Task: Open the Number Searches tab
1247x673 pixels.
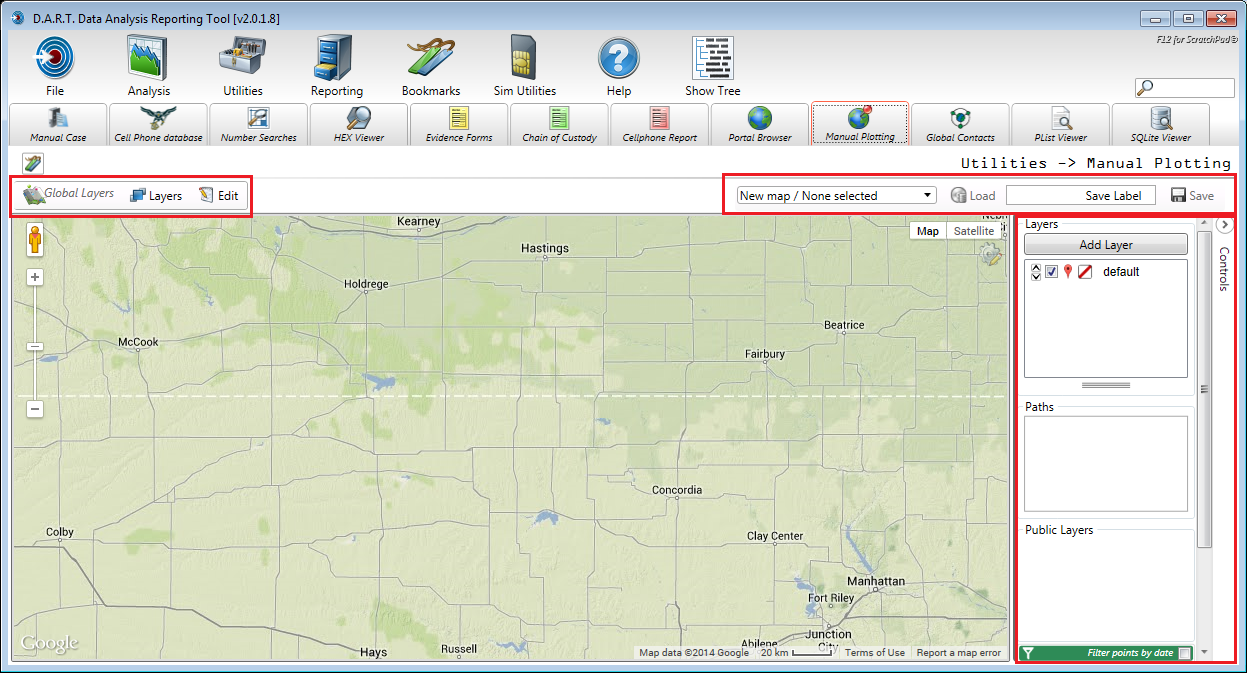Action: click(x=258, y=124)
